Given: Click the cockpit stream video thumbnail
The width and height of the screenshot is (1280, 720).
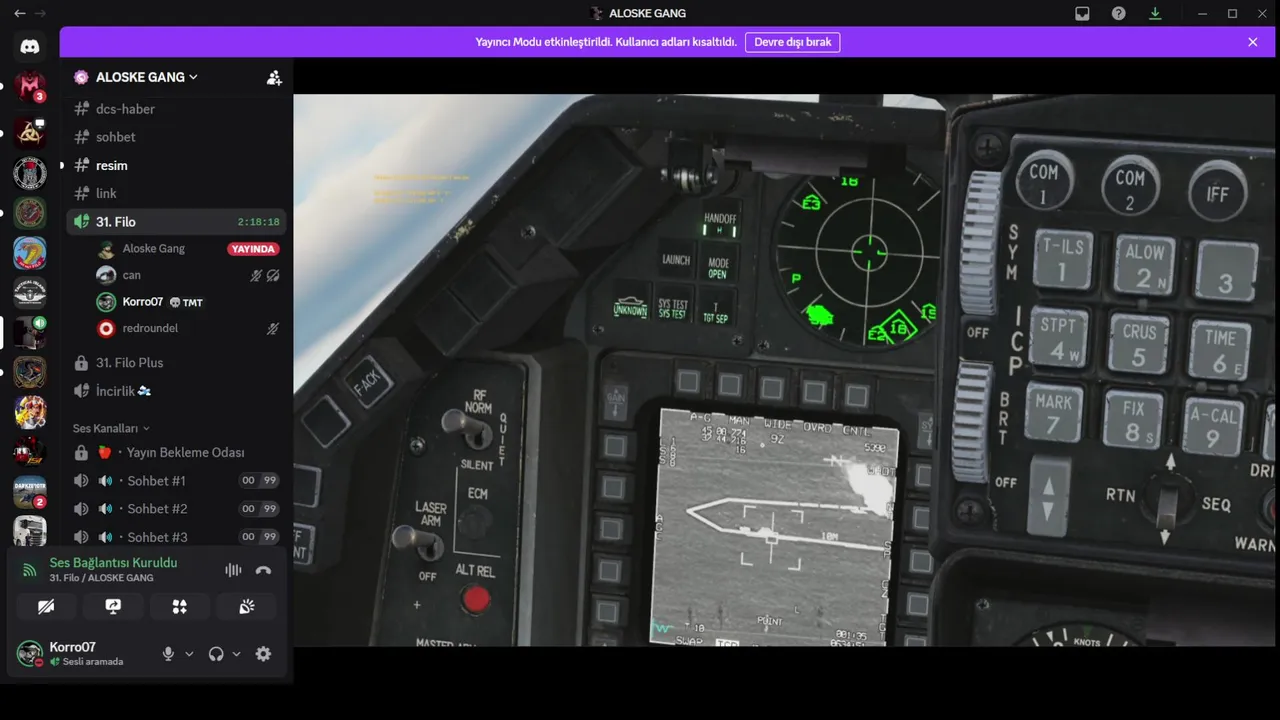Looking at the screenshot, I should point(786,370).
